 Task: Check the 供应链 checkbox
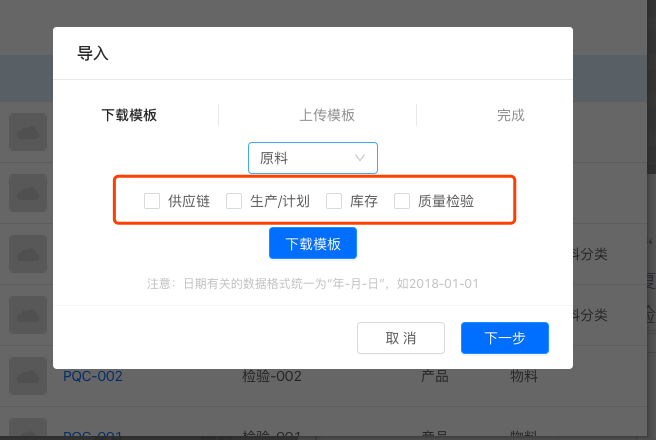point(152,201)
